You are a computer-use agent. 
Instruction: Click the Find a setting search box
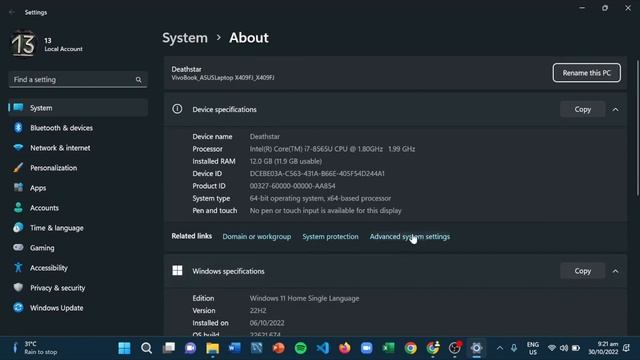tap(78, 80)
